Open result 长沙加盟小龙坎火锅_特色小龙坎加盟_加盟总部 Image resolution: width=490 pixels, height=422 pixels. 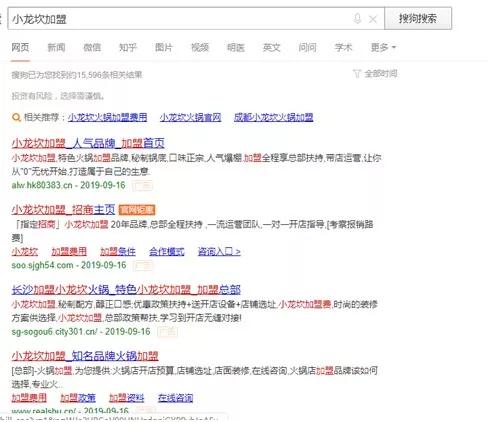[126, 290]
